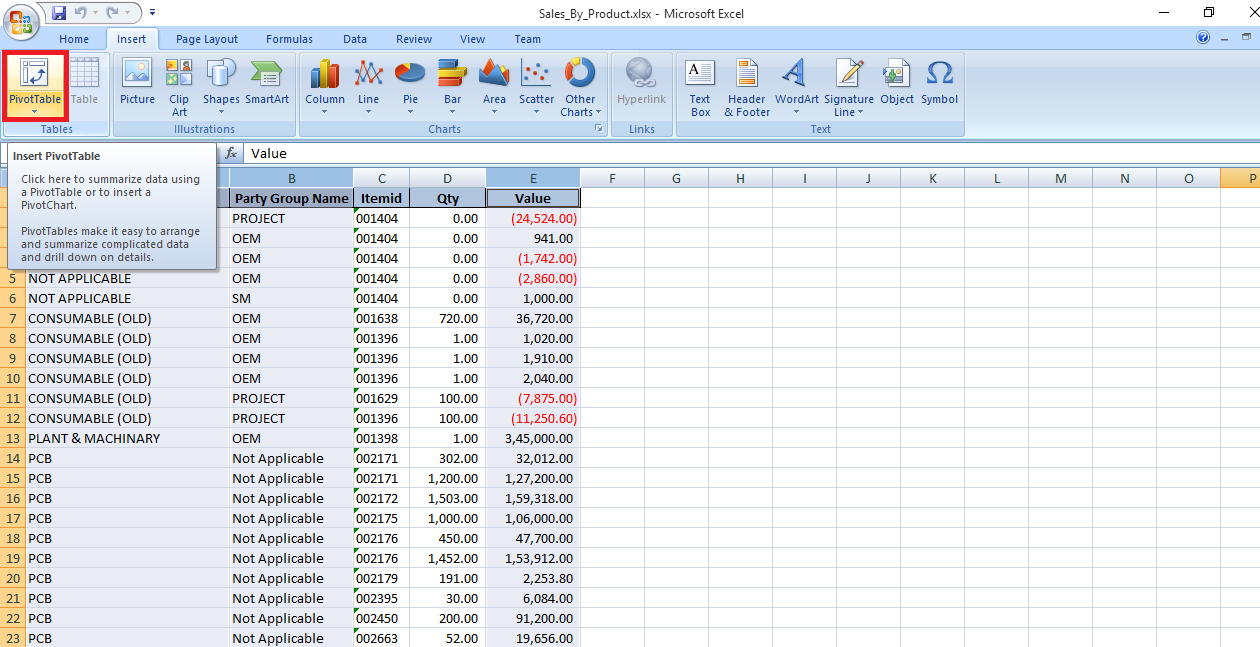Click the Qty header cell

448,198
